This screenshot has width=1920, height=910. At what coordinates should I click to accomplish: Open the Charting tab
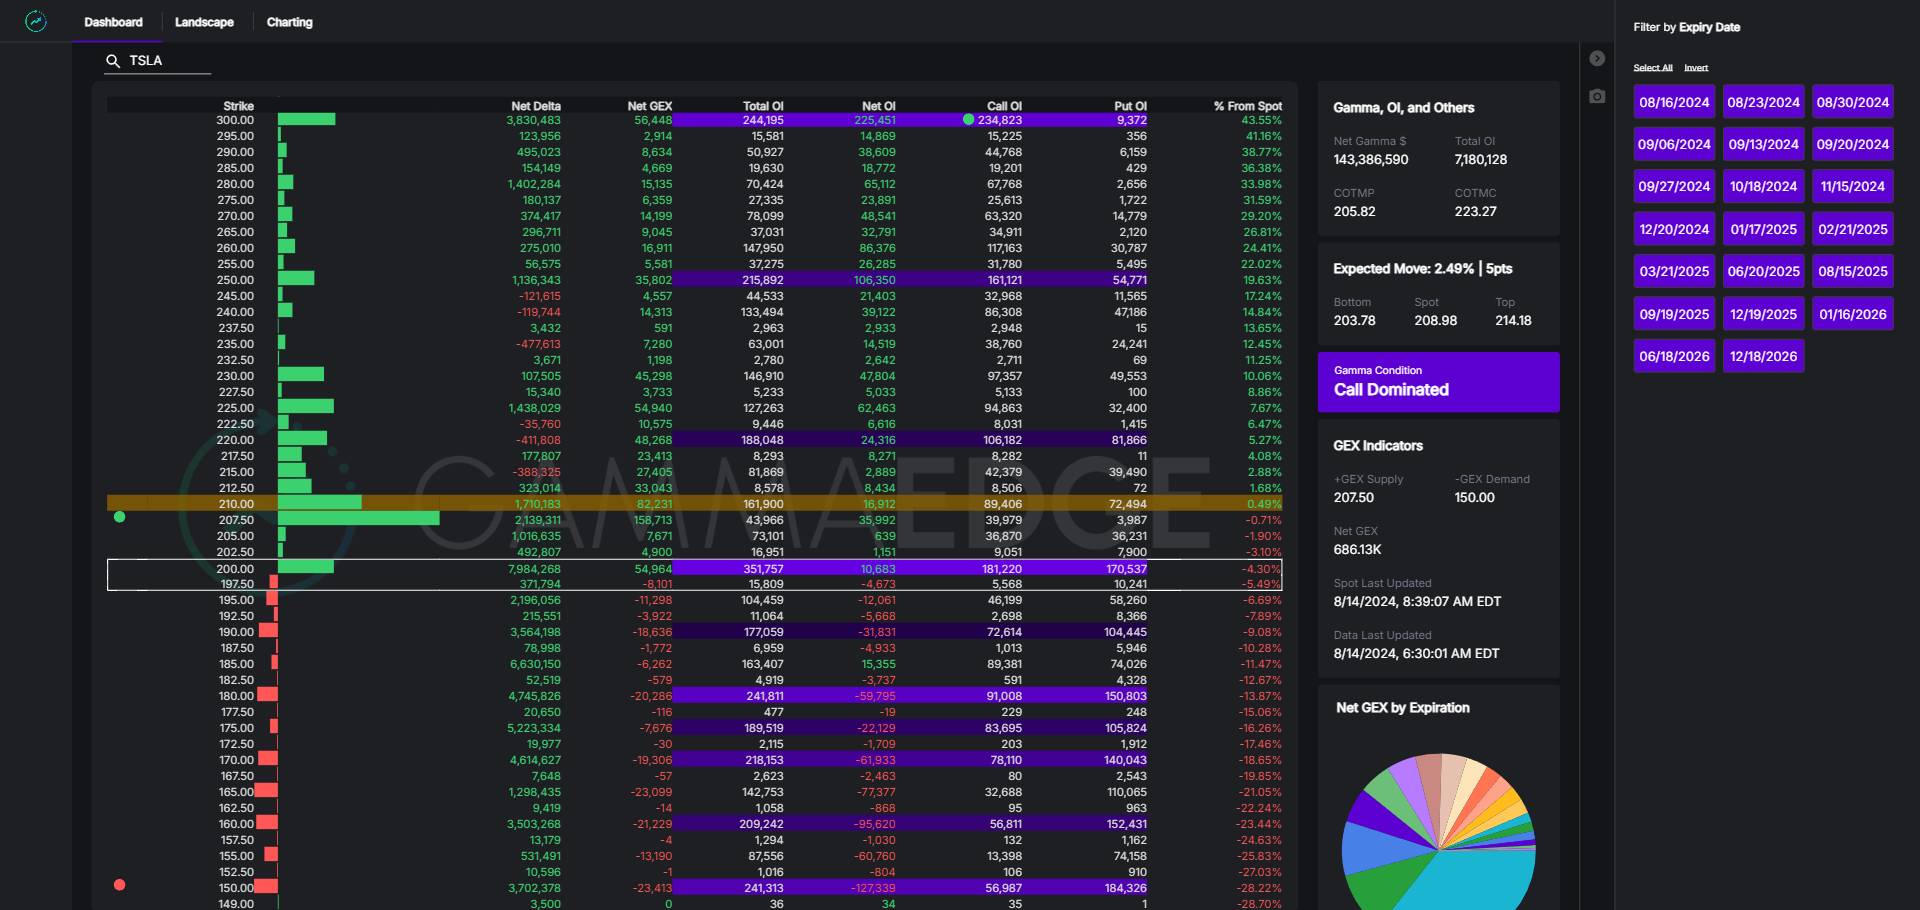tap(289, 22)
